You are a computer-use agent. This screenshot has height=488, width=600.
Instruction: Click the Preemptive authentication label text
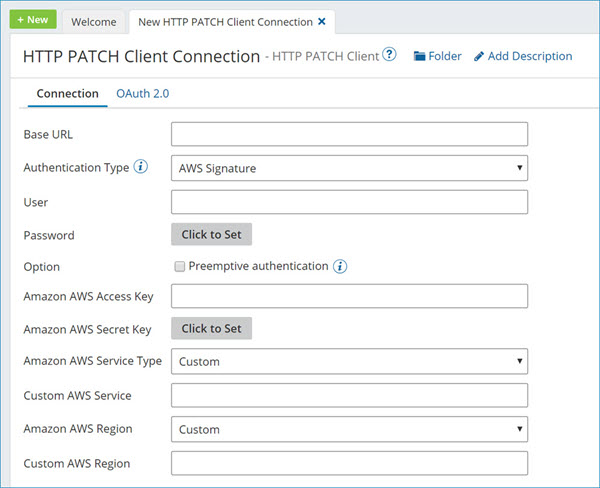[258, 266]
